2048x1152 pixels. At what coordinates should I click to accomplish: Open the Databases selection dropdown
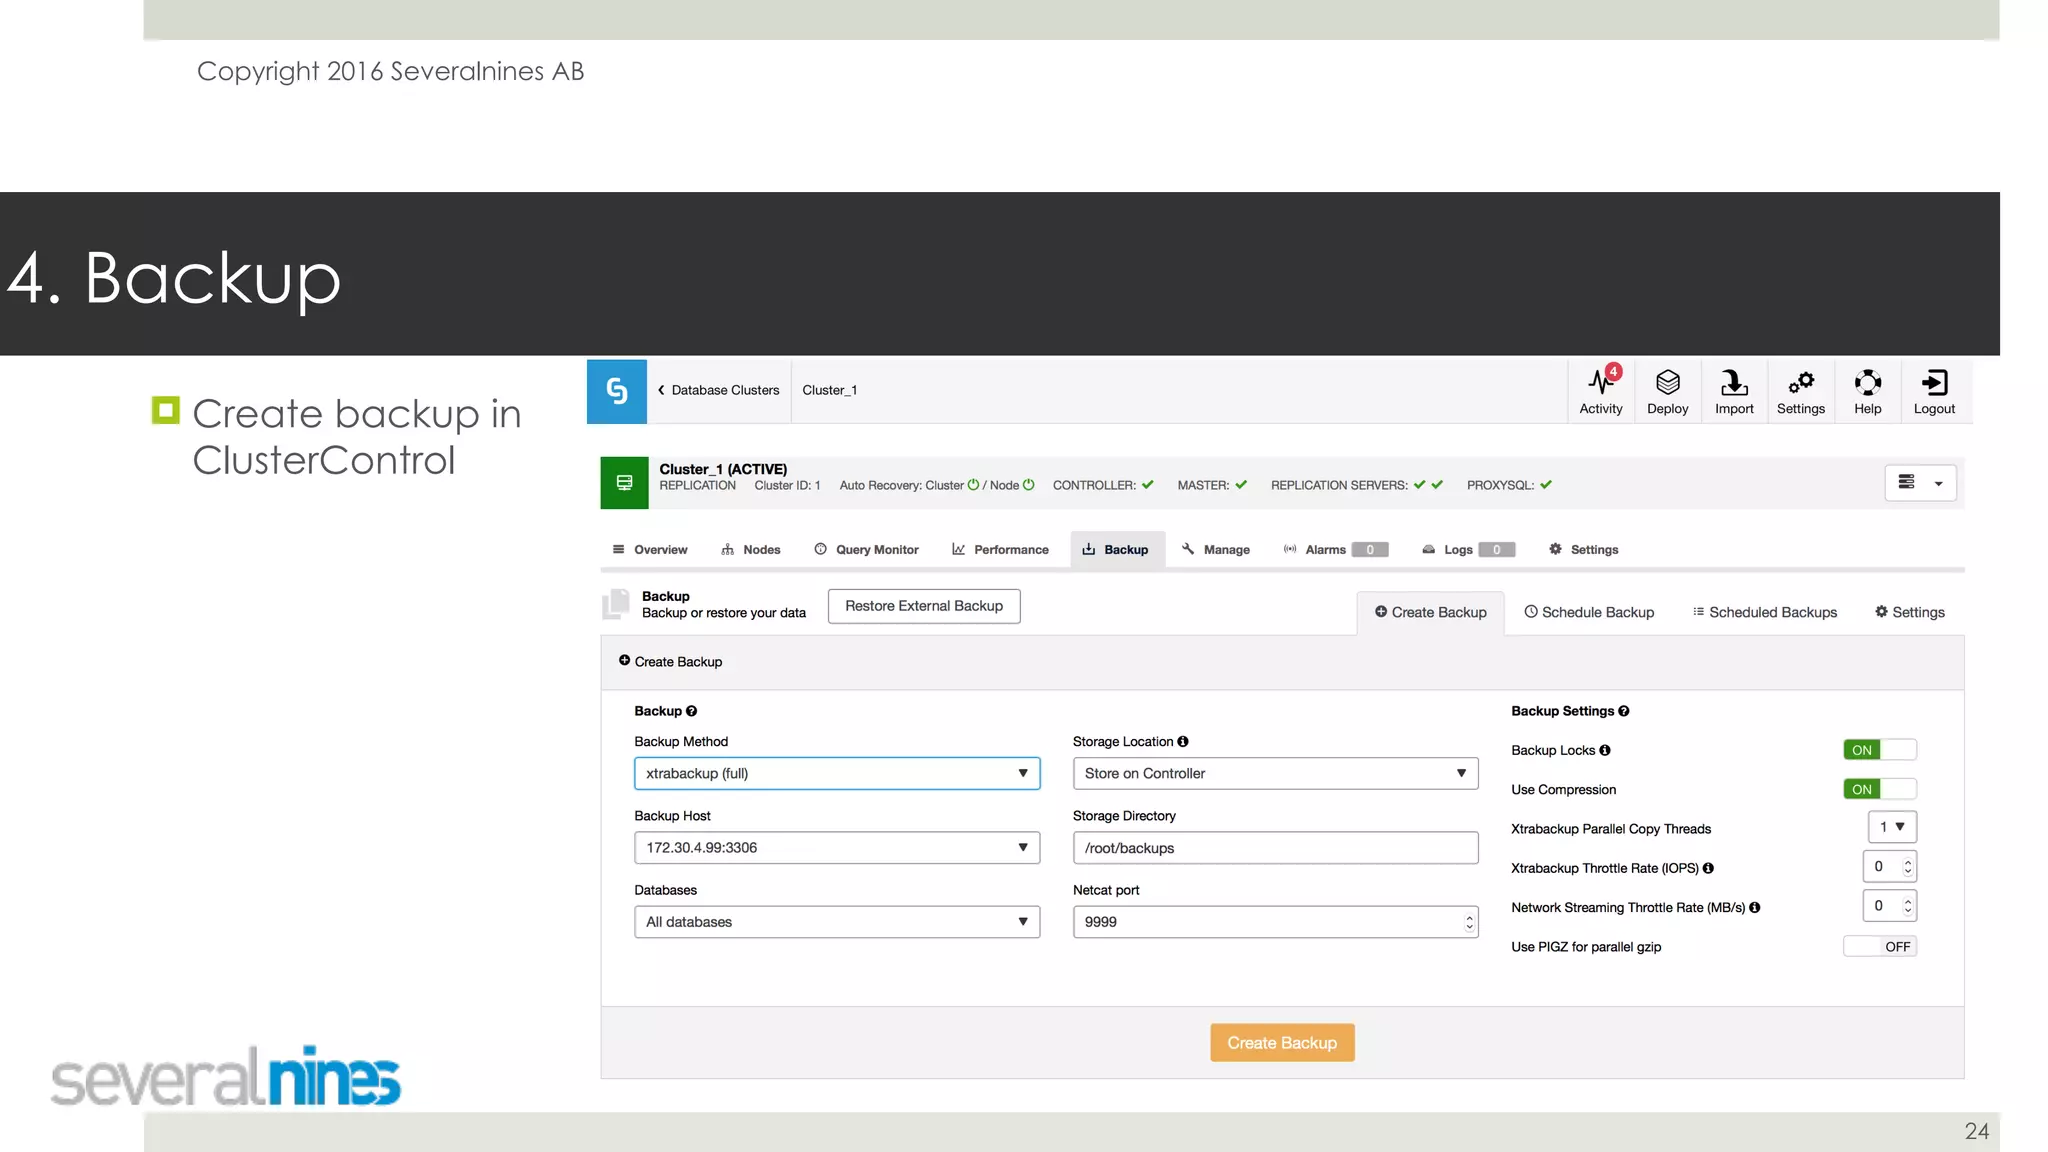(x=836, y=922)
